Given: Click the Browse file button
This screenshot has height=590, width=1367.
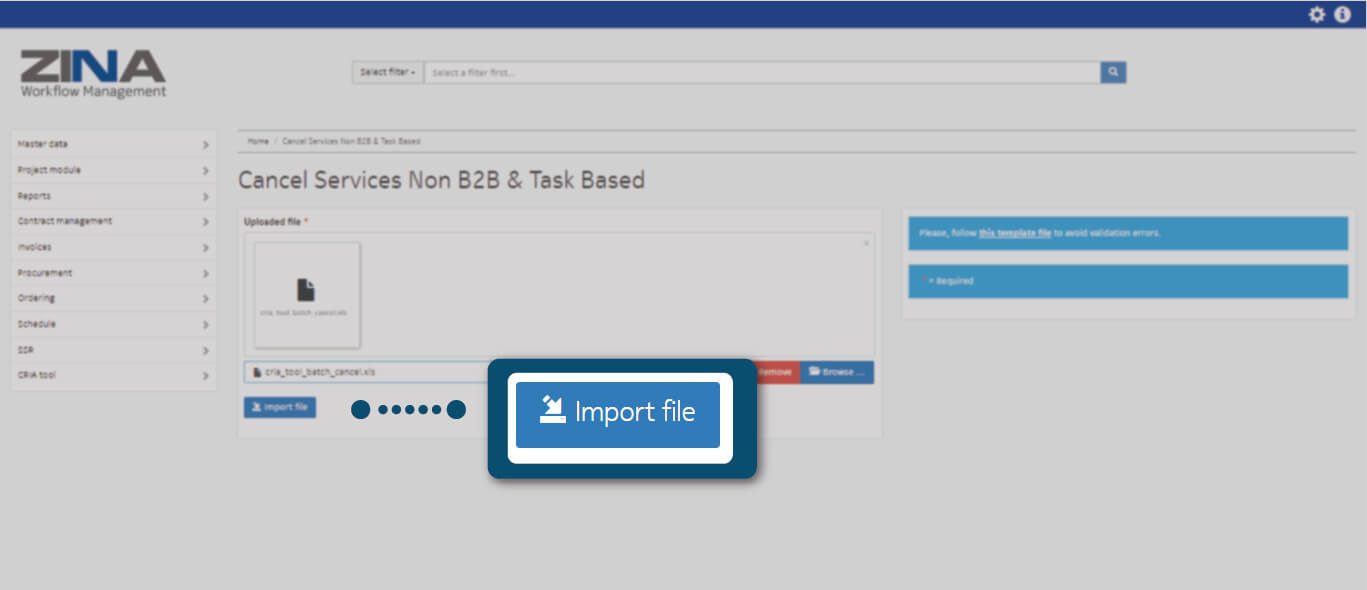Looking at the screenshot, I should click(837, 372).
